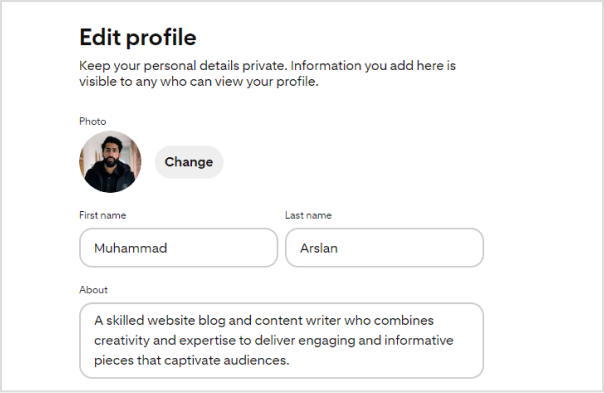Place cursor on the text Muhammad
604x393 pixels.
[131, 248]
